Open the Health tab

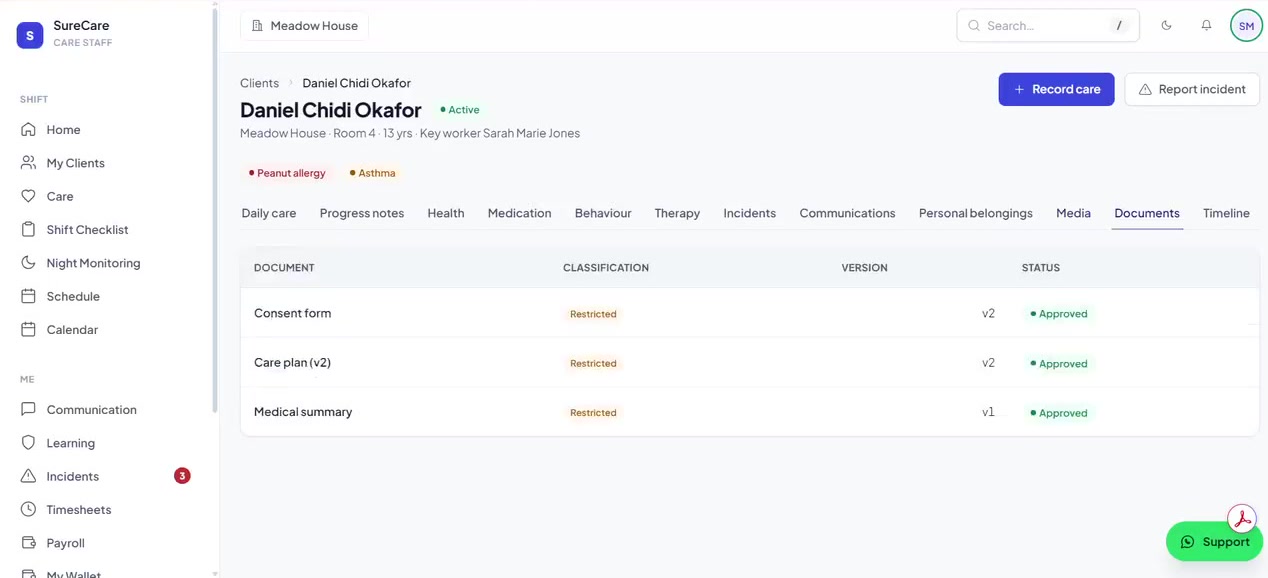click(x=446, y=213)
